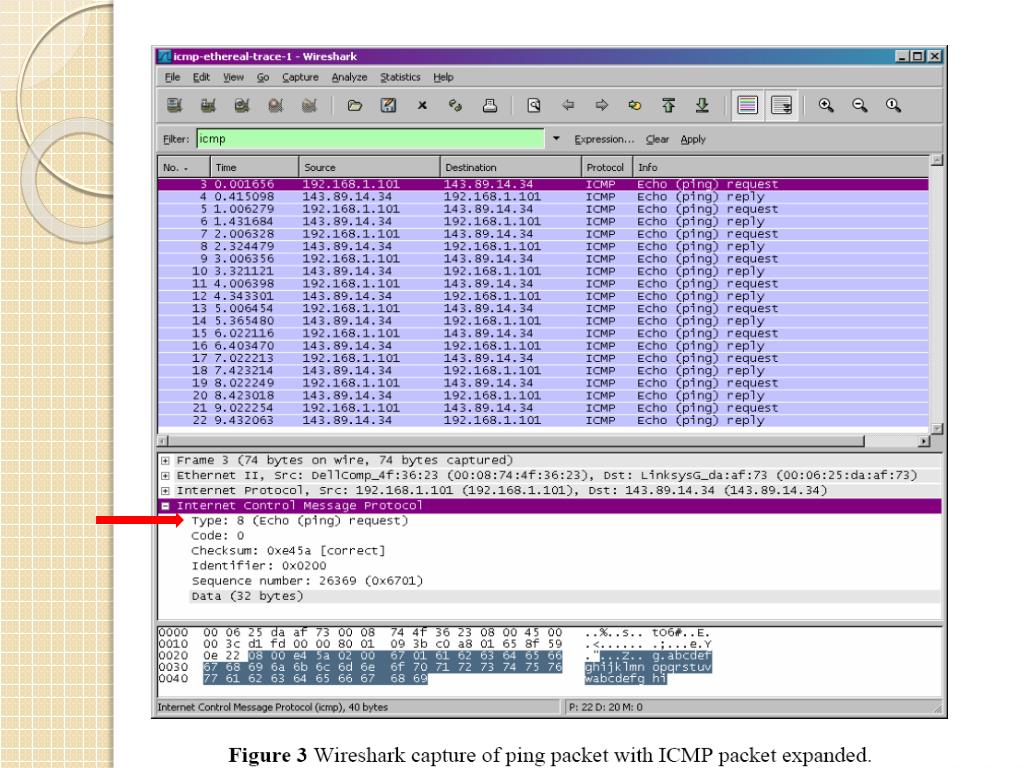Viewport: 1024px width, 768px height.
Task: Select packet 4 Echo reply row
Action: coord(543,197)
